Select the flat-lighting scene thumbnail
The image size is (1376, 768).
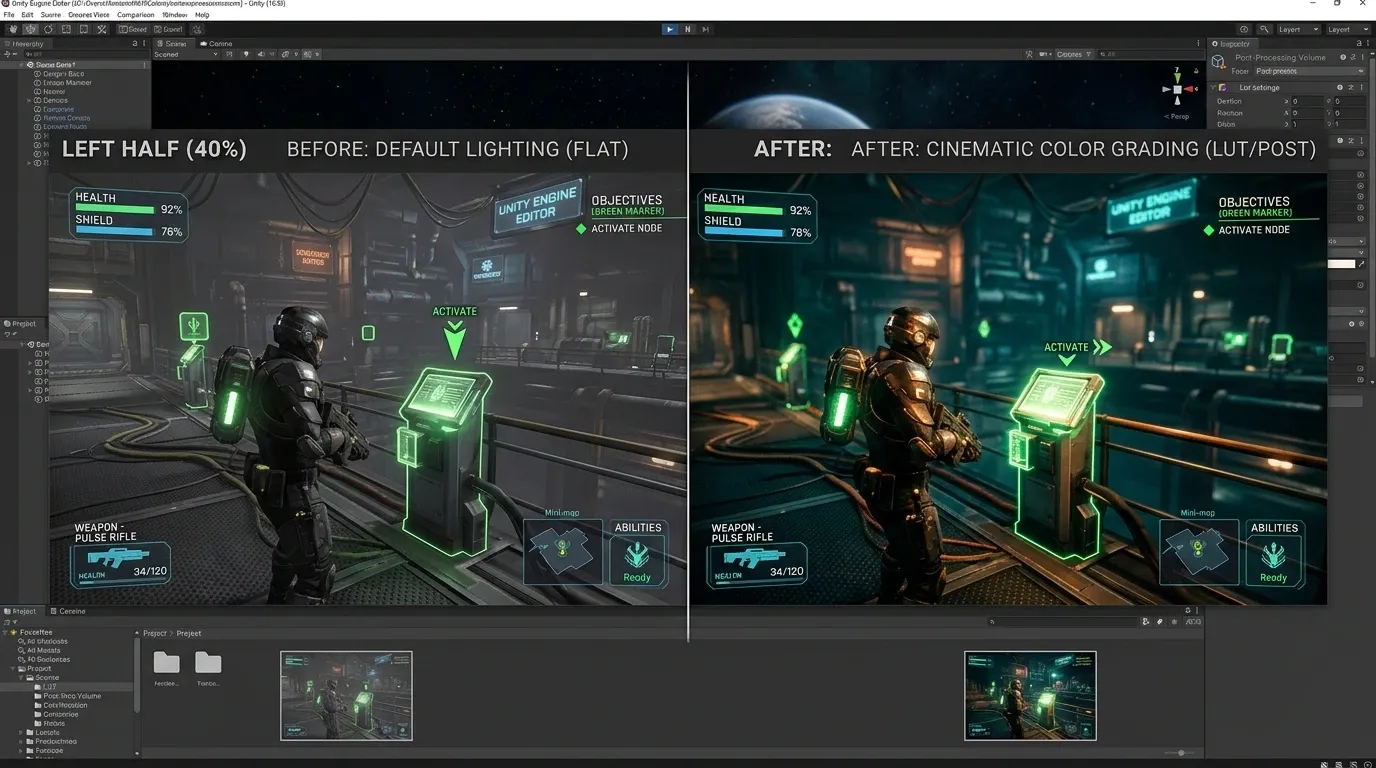coord(346,696)
